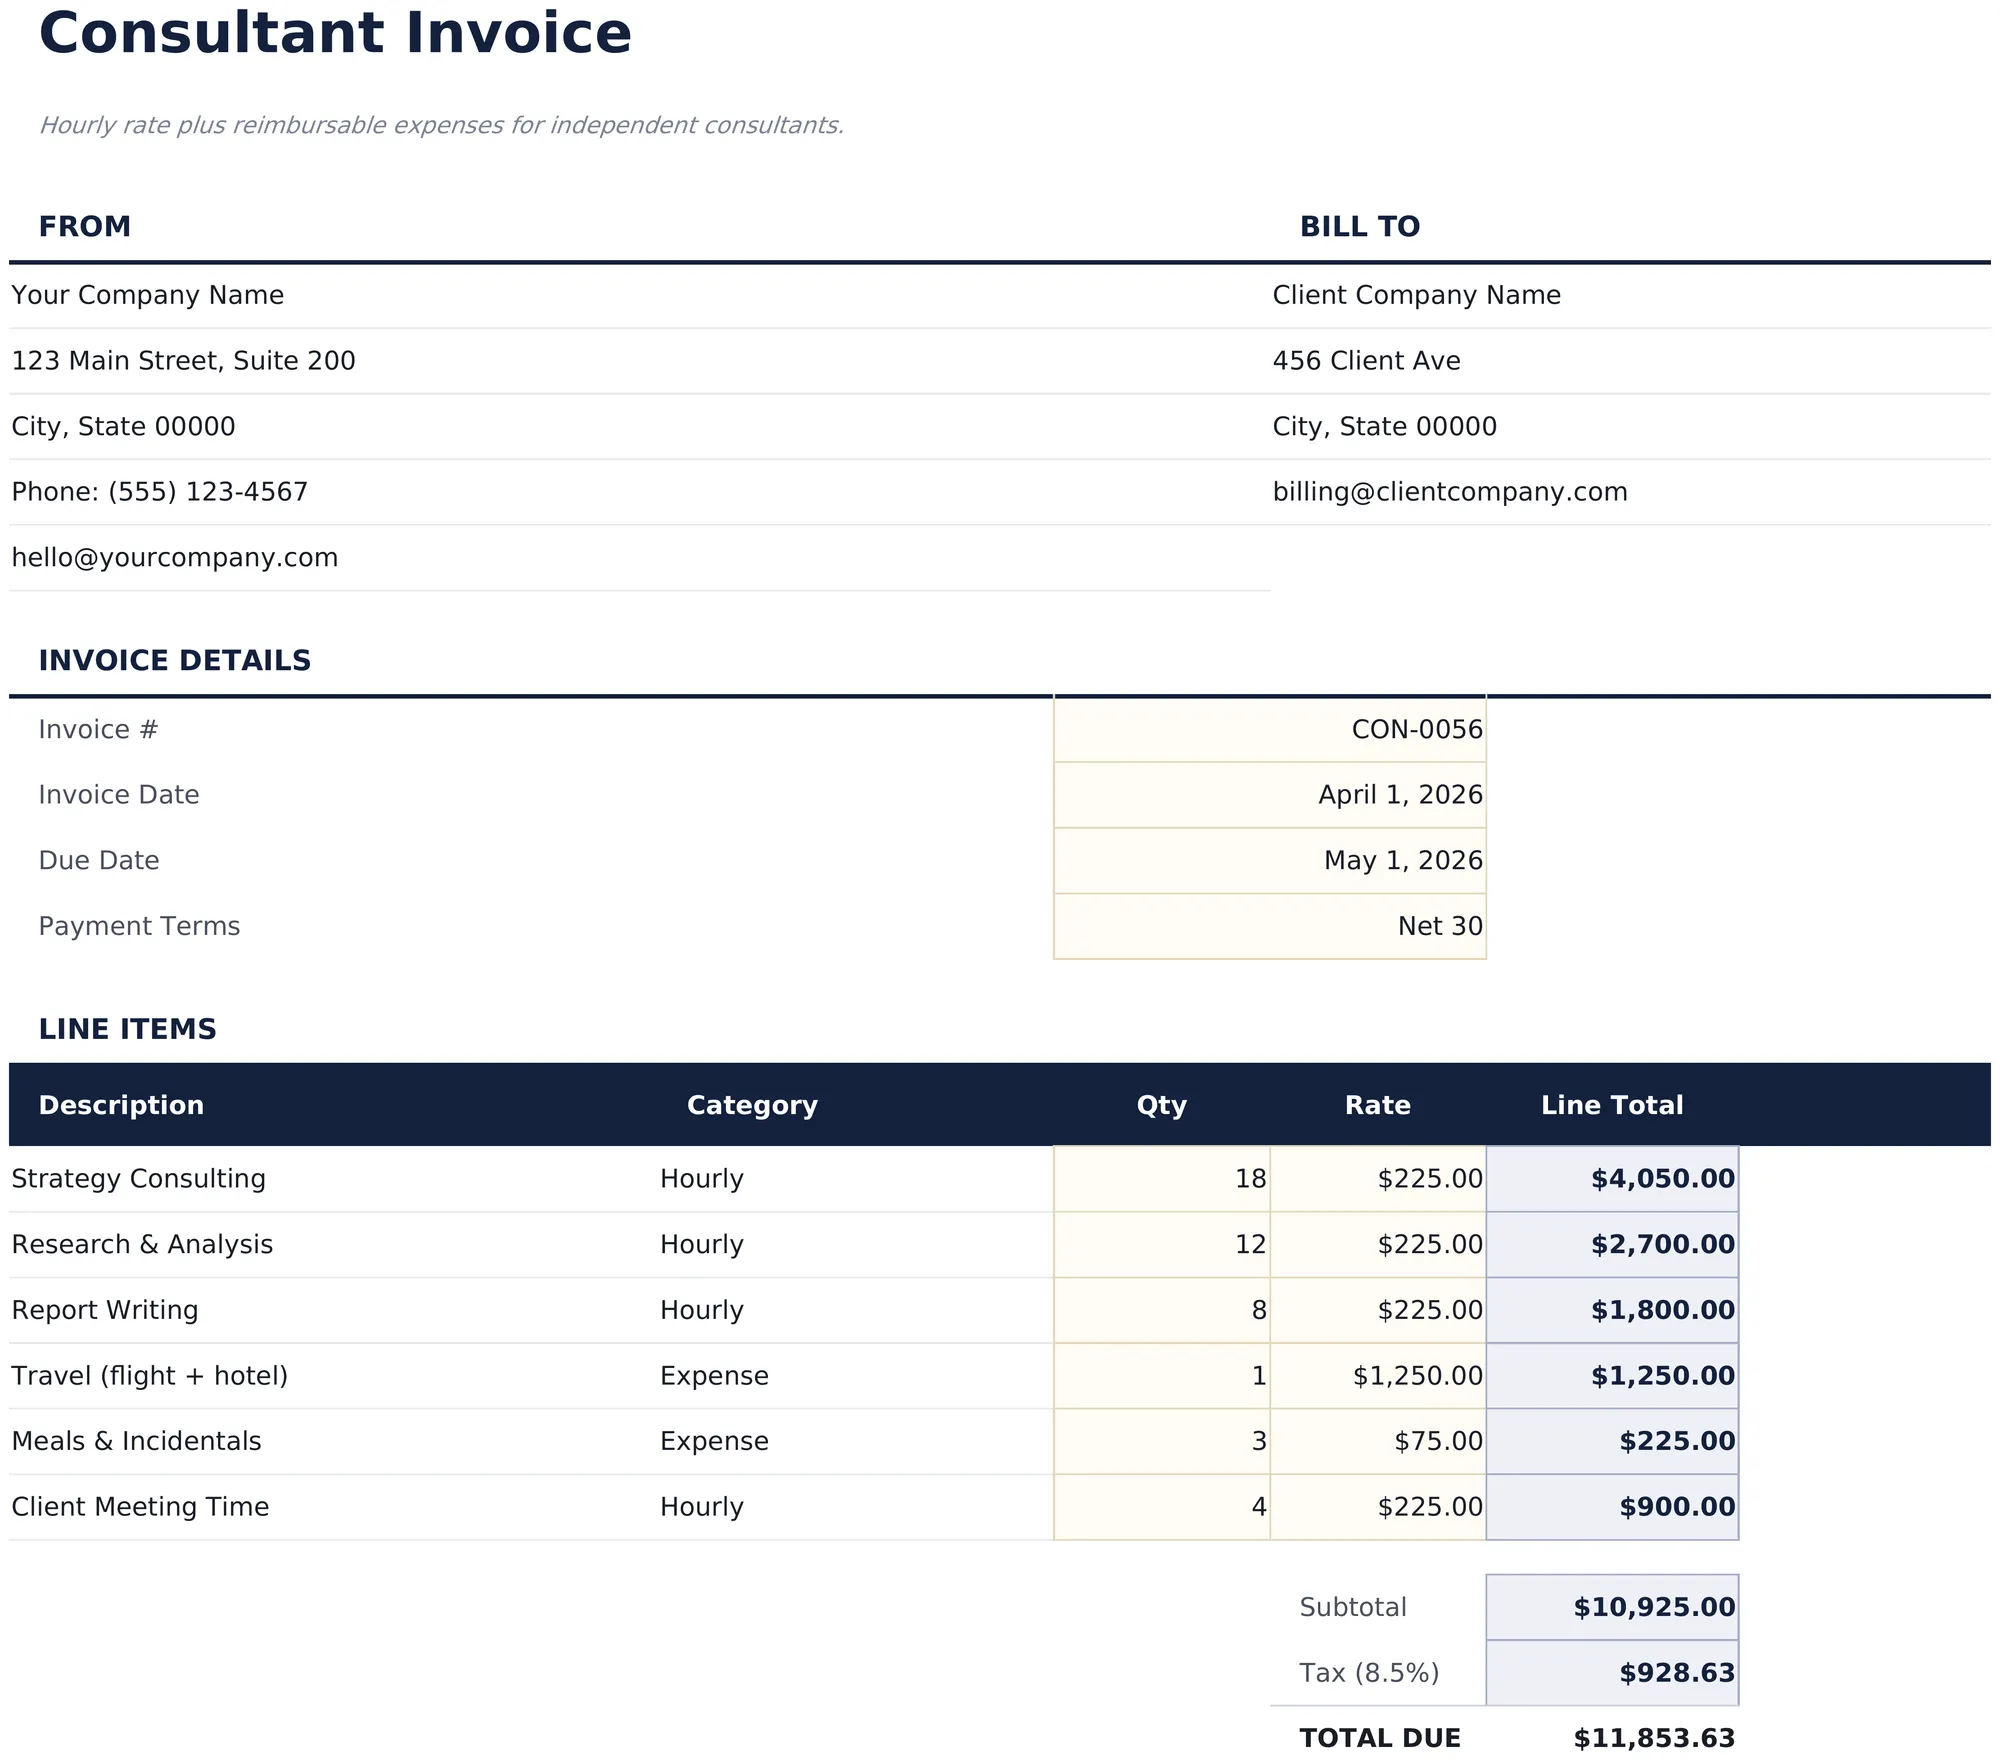Viewport: 2000px width, 1760px height.
Task: Edit invoice number CON-0056
Action: 1270,730
